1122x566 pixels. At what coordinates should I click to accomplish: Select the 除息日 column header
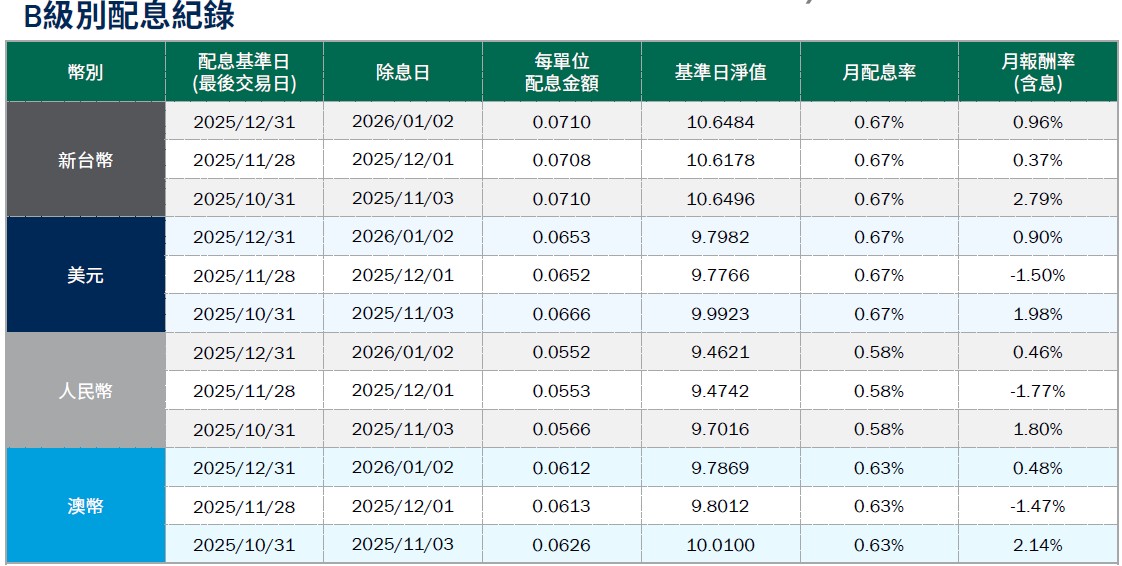(402, 72)
